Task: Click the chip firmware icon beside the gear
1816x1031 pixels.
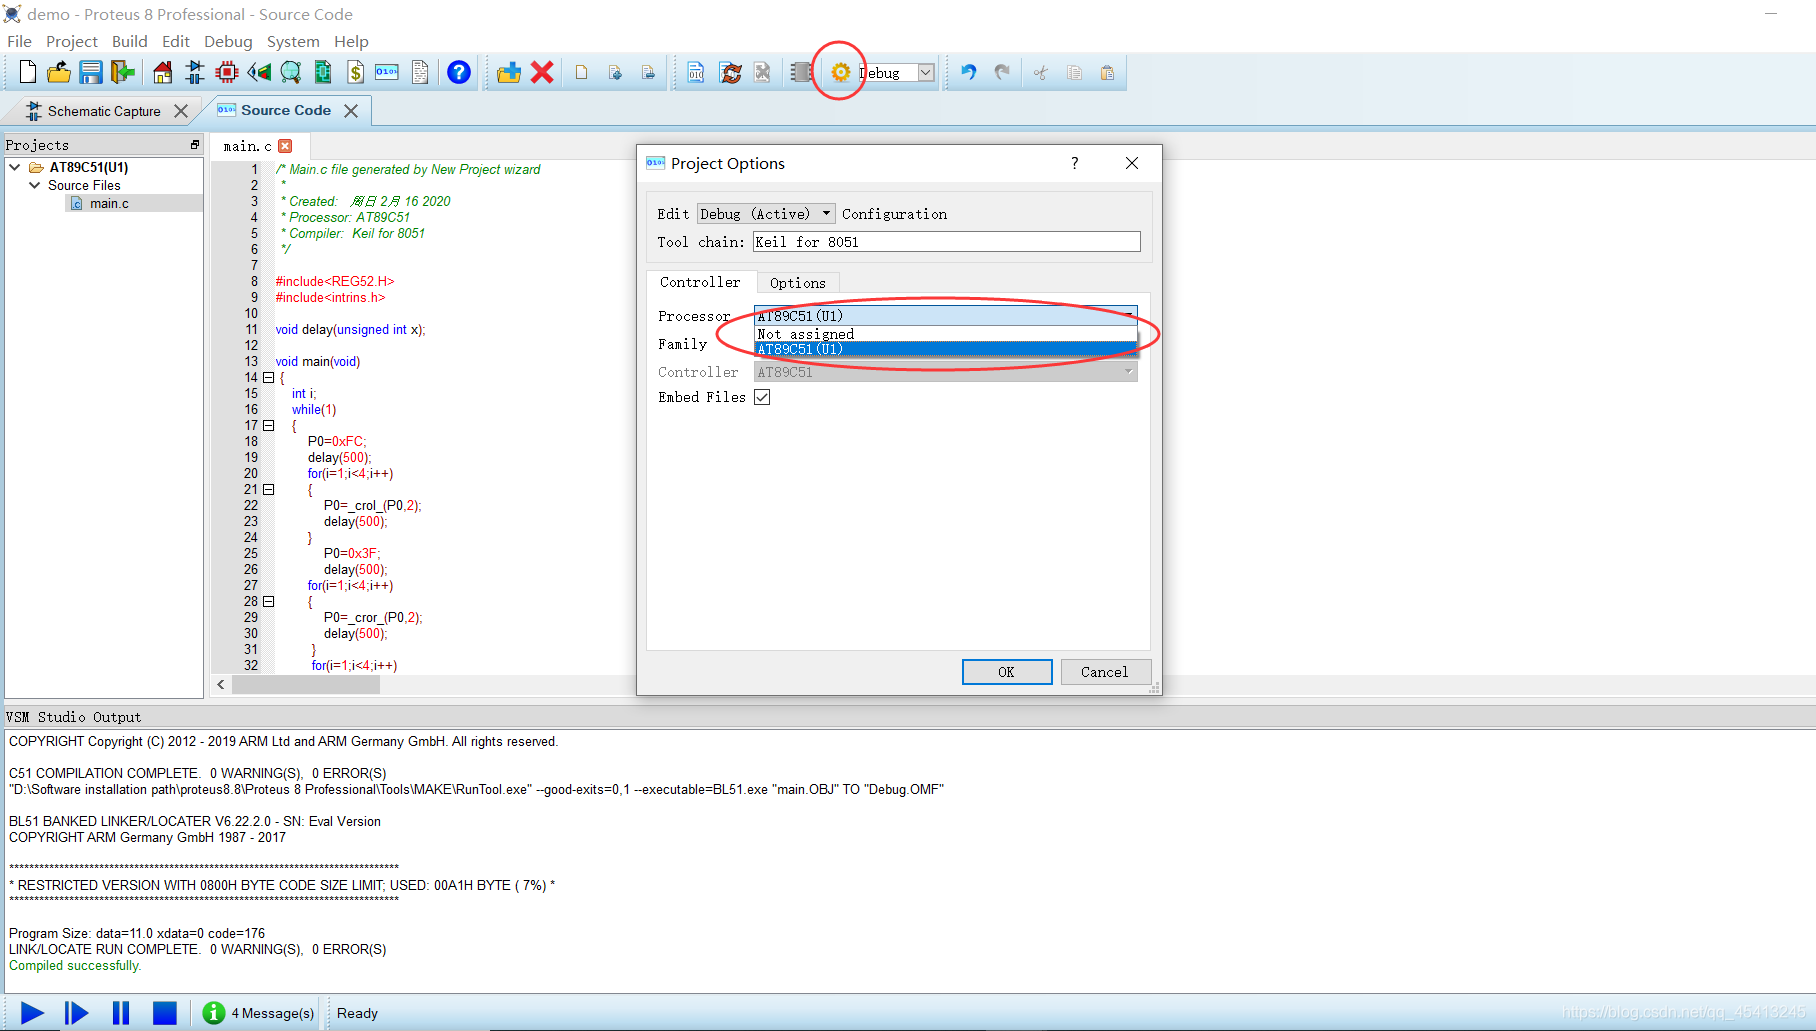Action: [x=802, y=72]
